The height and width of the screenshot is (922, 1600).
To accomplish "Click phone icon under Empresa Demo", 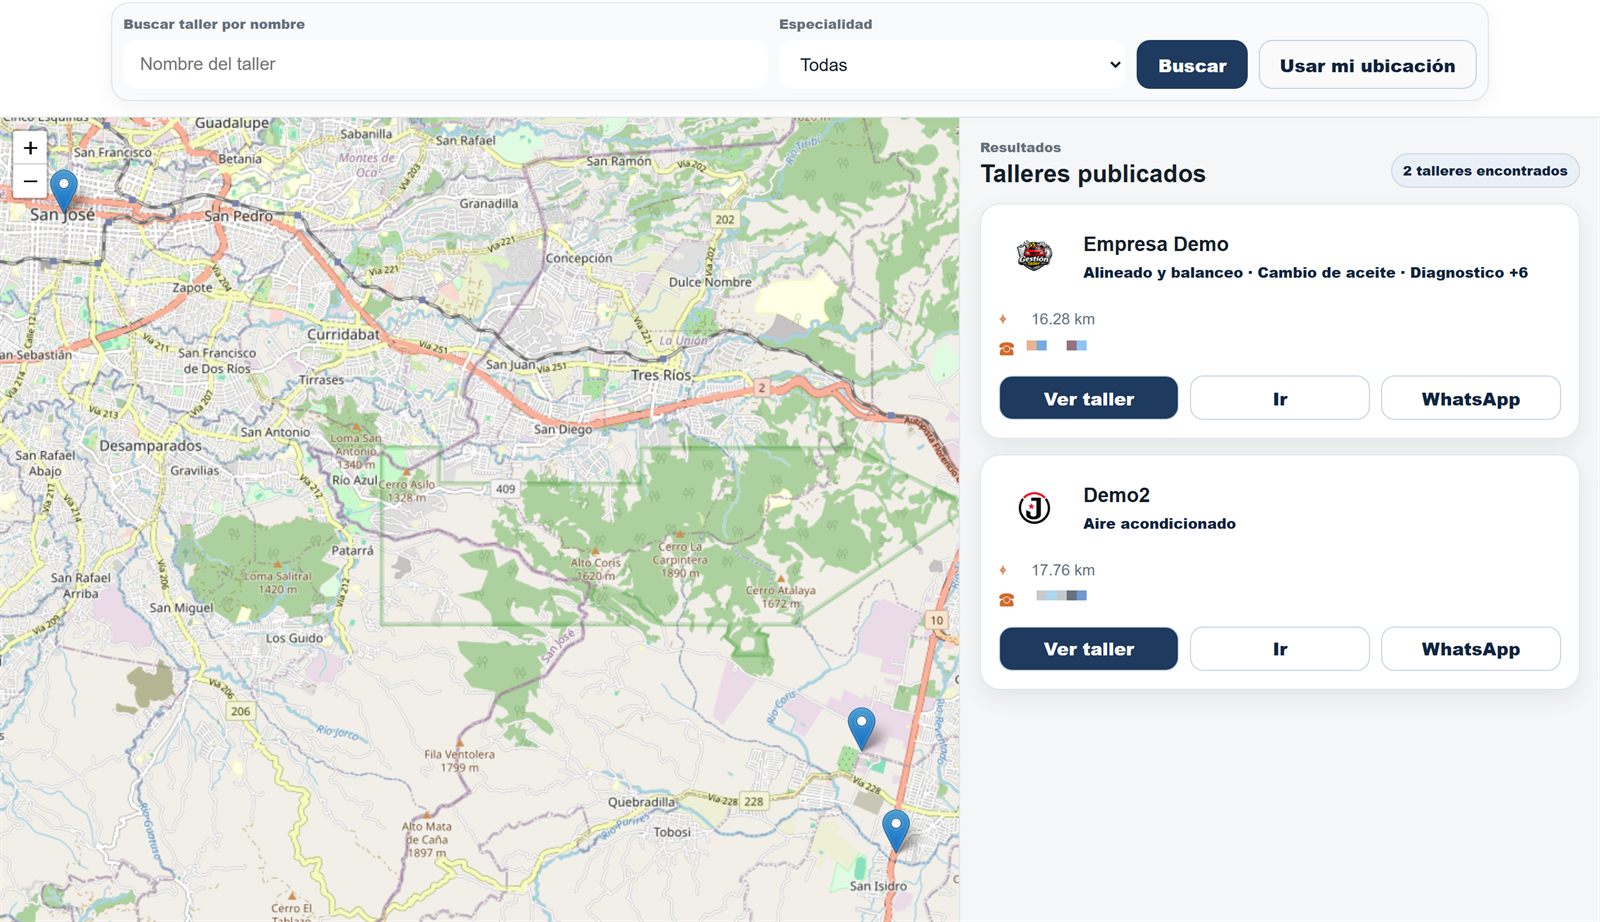I will [x=1006, y=348].
